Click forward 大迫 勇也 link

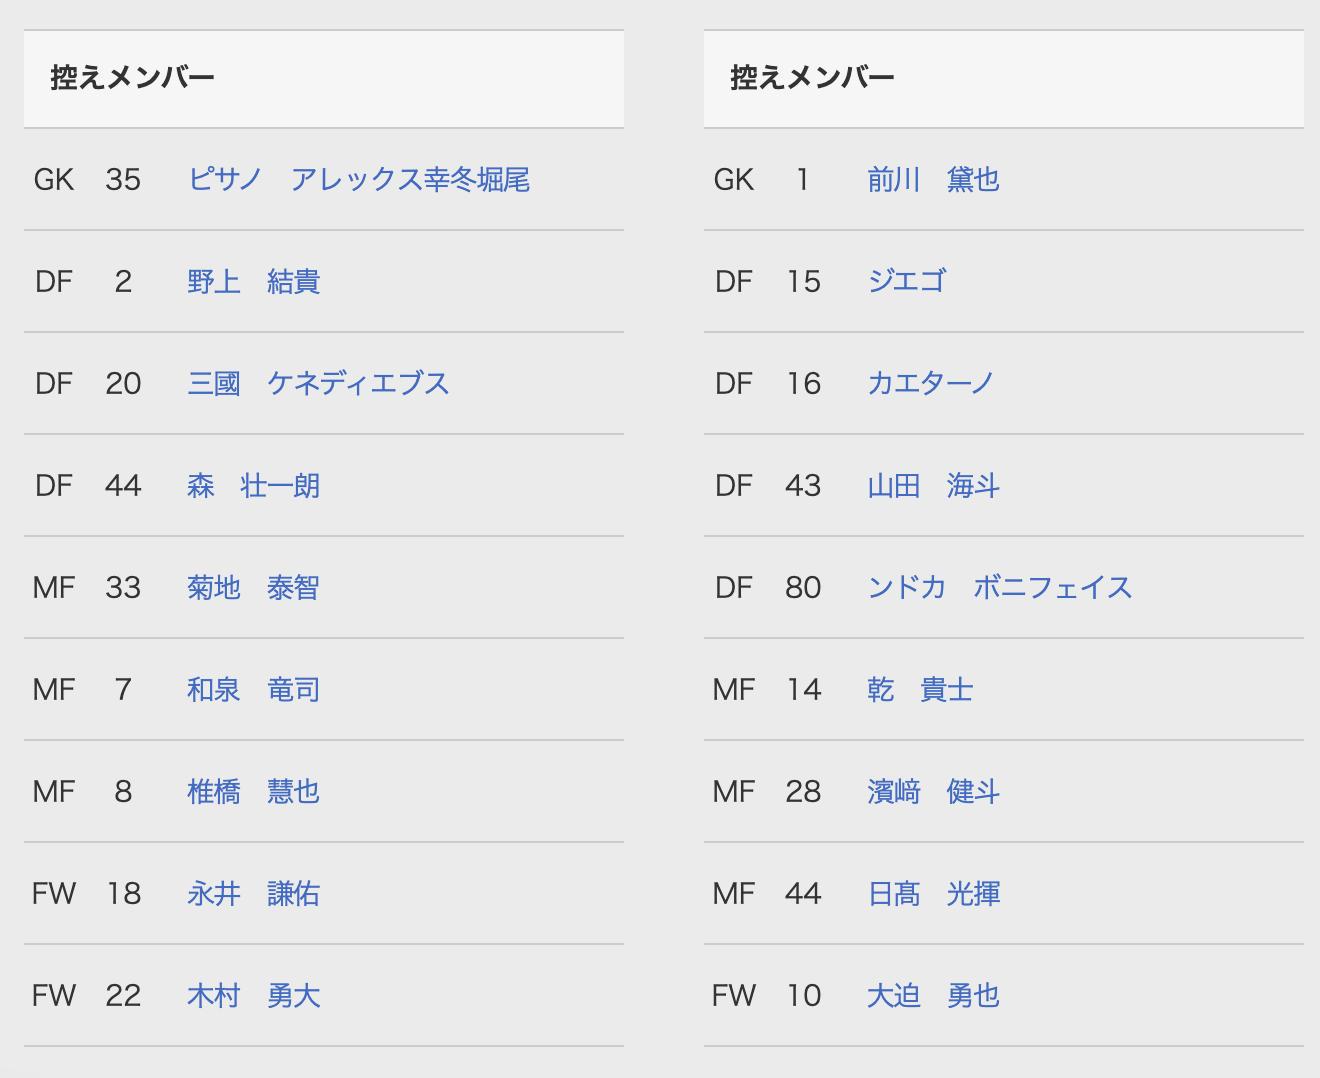tap(933, 996)
